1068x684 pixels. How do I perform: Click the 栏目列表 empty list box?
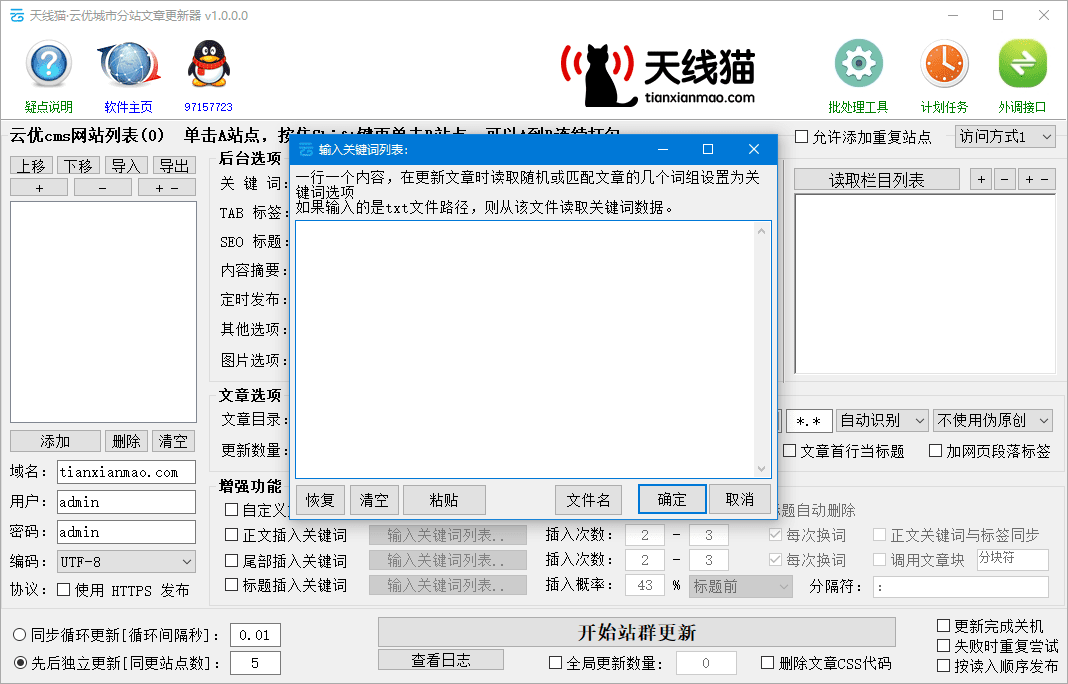coord(925,284)
